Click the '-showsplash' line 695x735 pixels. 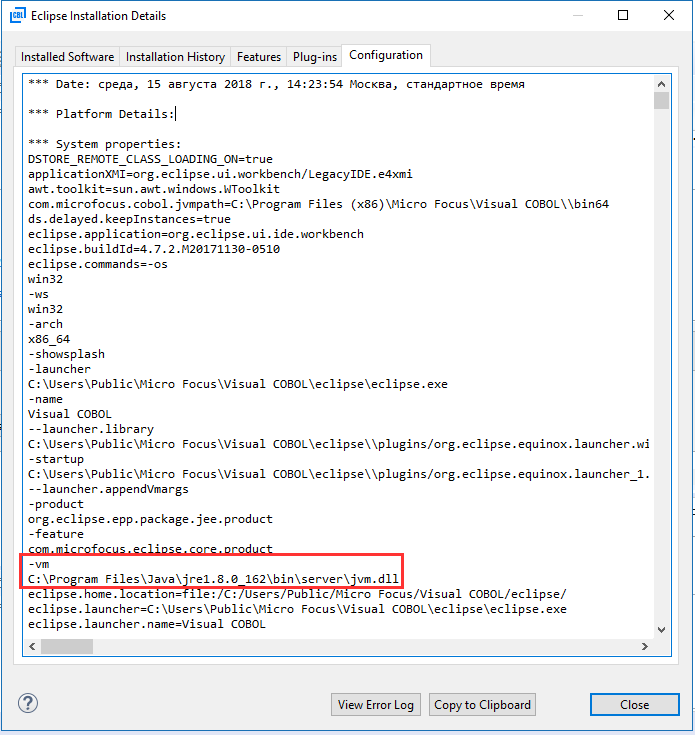(66, 354)
